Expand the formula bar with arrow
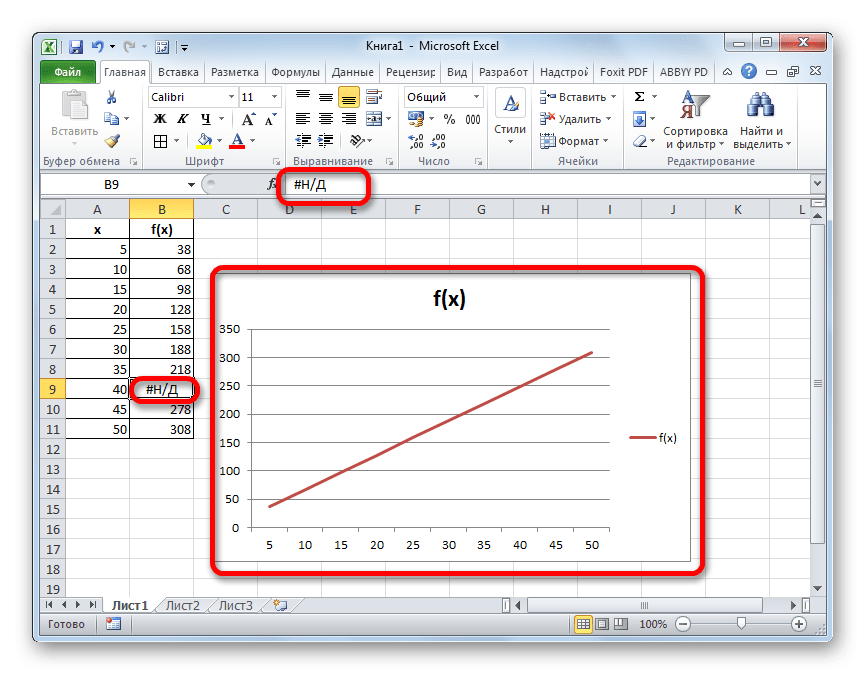 coord(817,183)
